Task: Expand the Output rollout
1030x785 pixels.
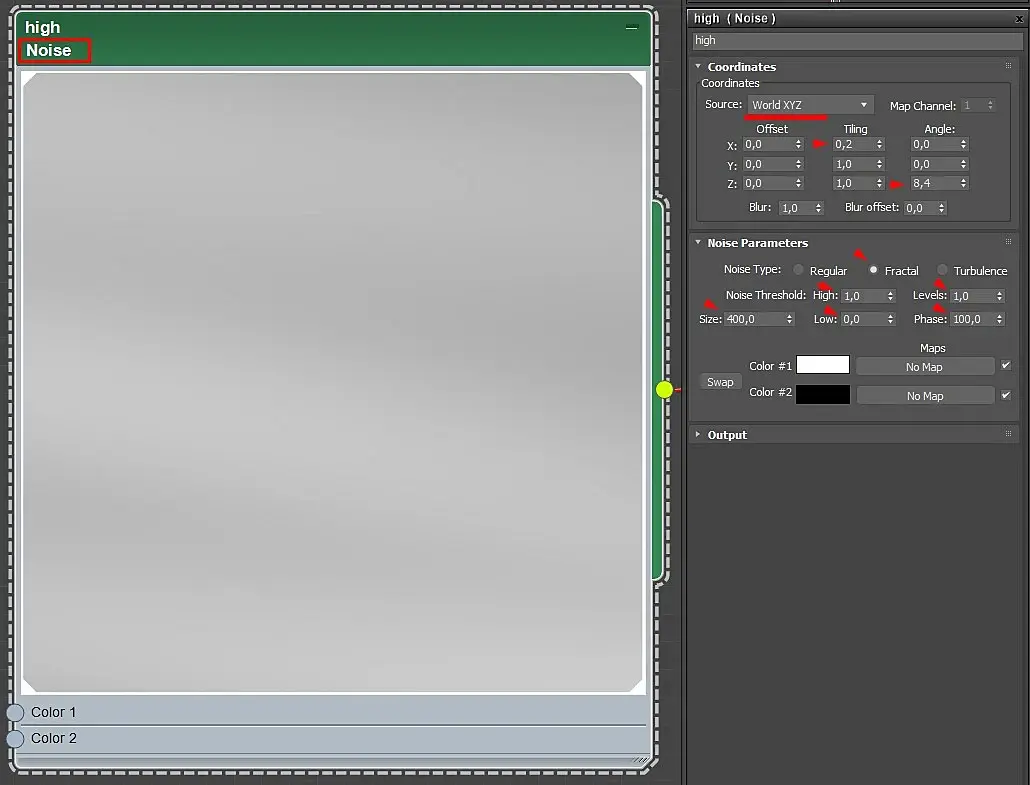Action: [698, 434]
